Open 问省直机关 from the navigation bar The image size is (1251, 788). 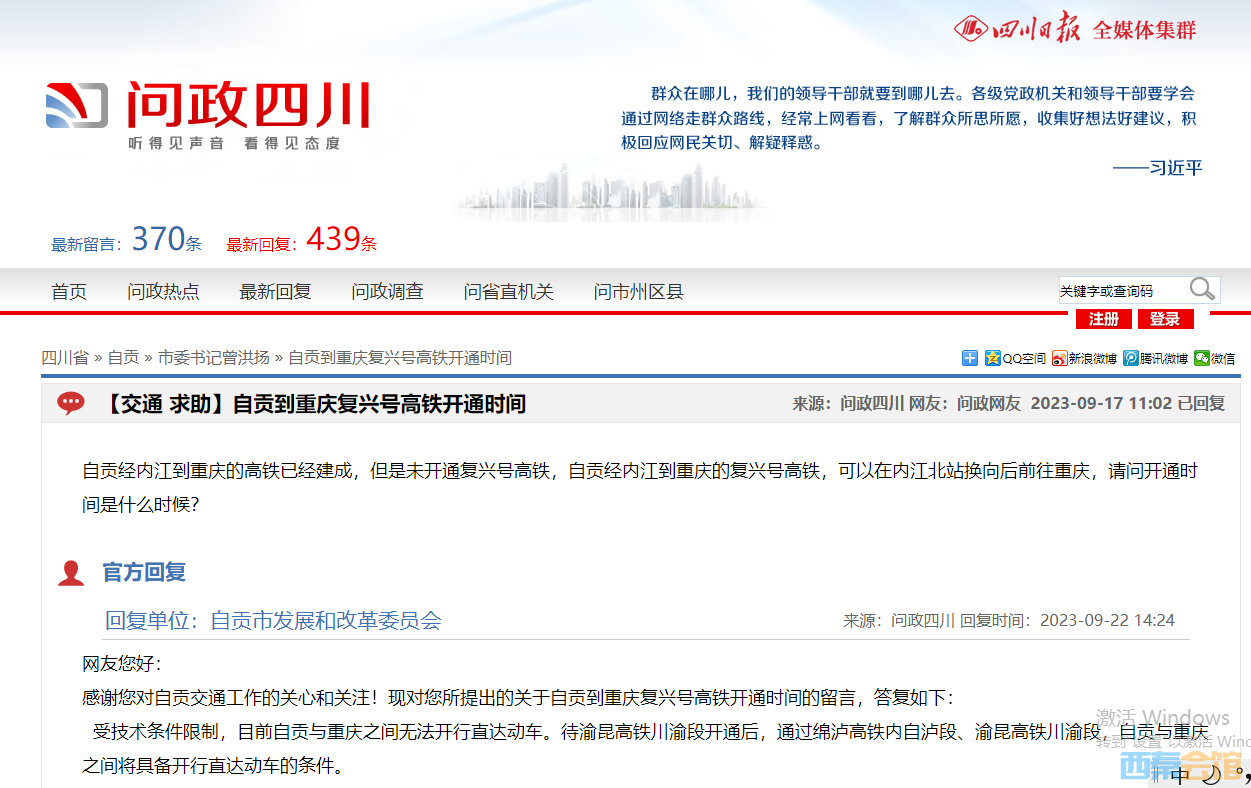508,292
